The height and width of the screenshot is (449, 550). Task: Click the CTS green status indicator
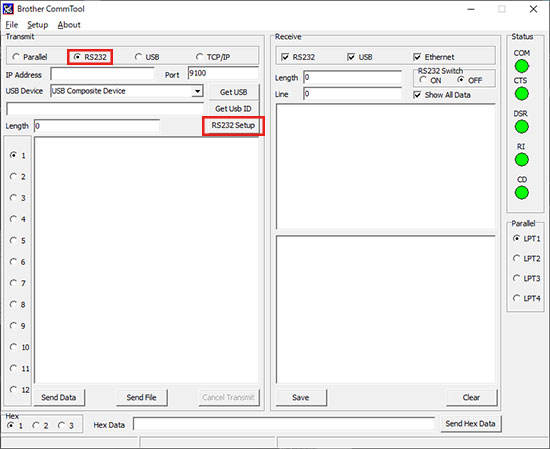pyautogui.click(x=522, y=94)
